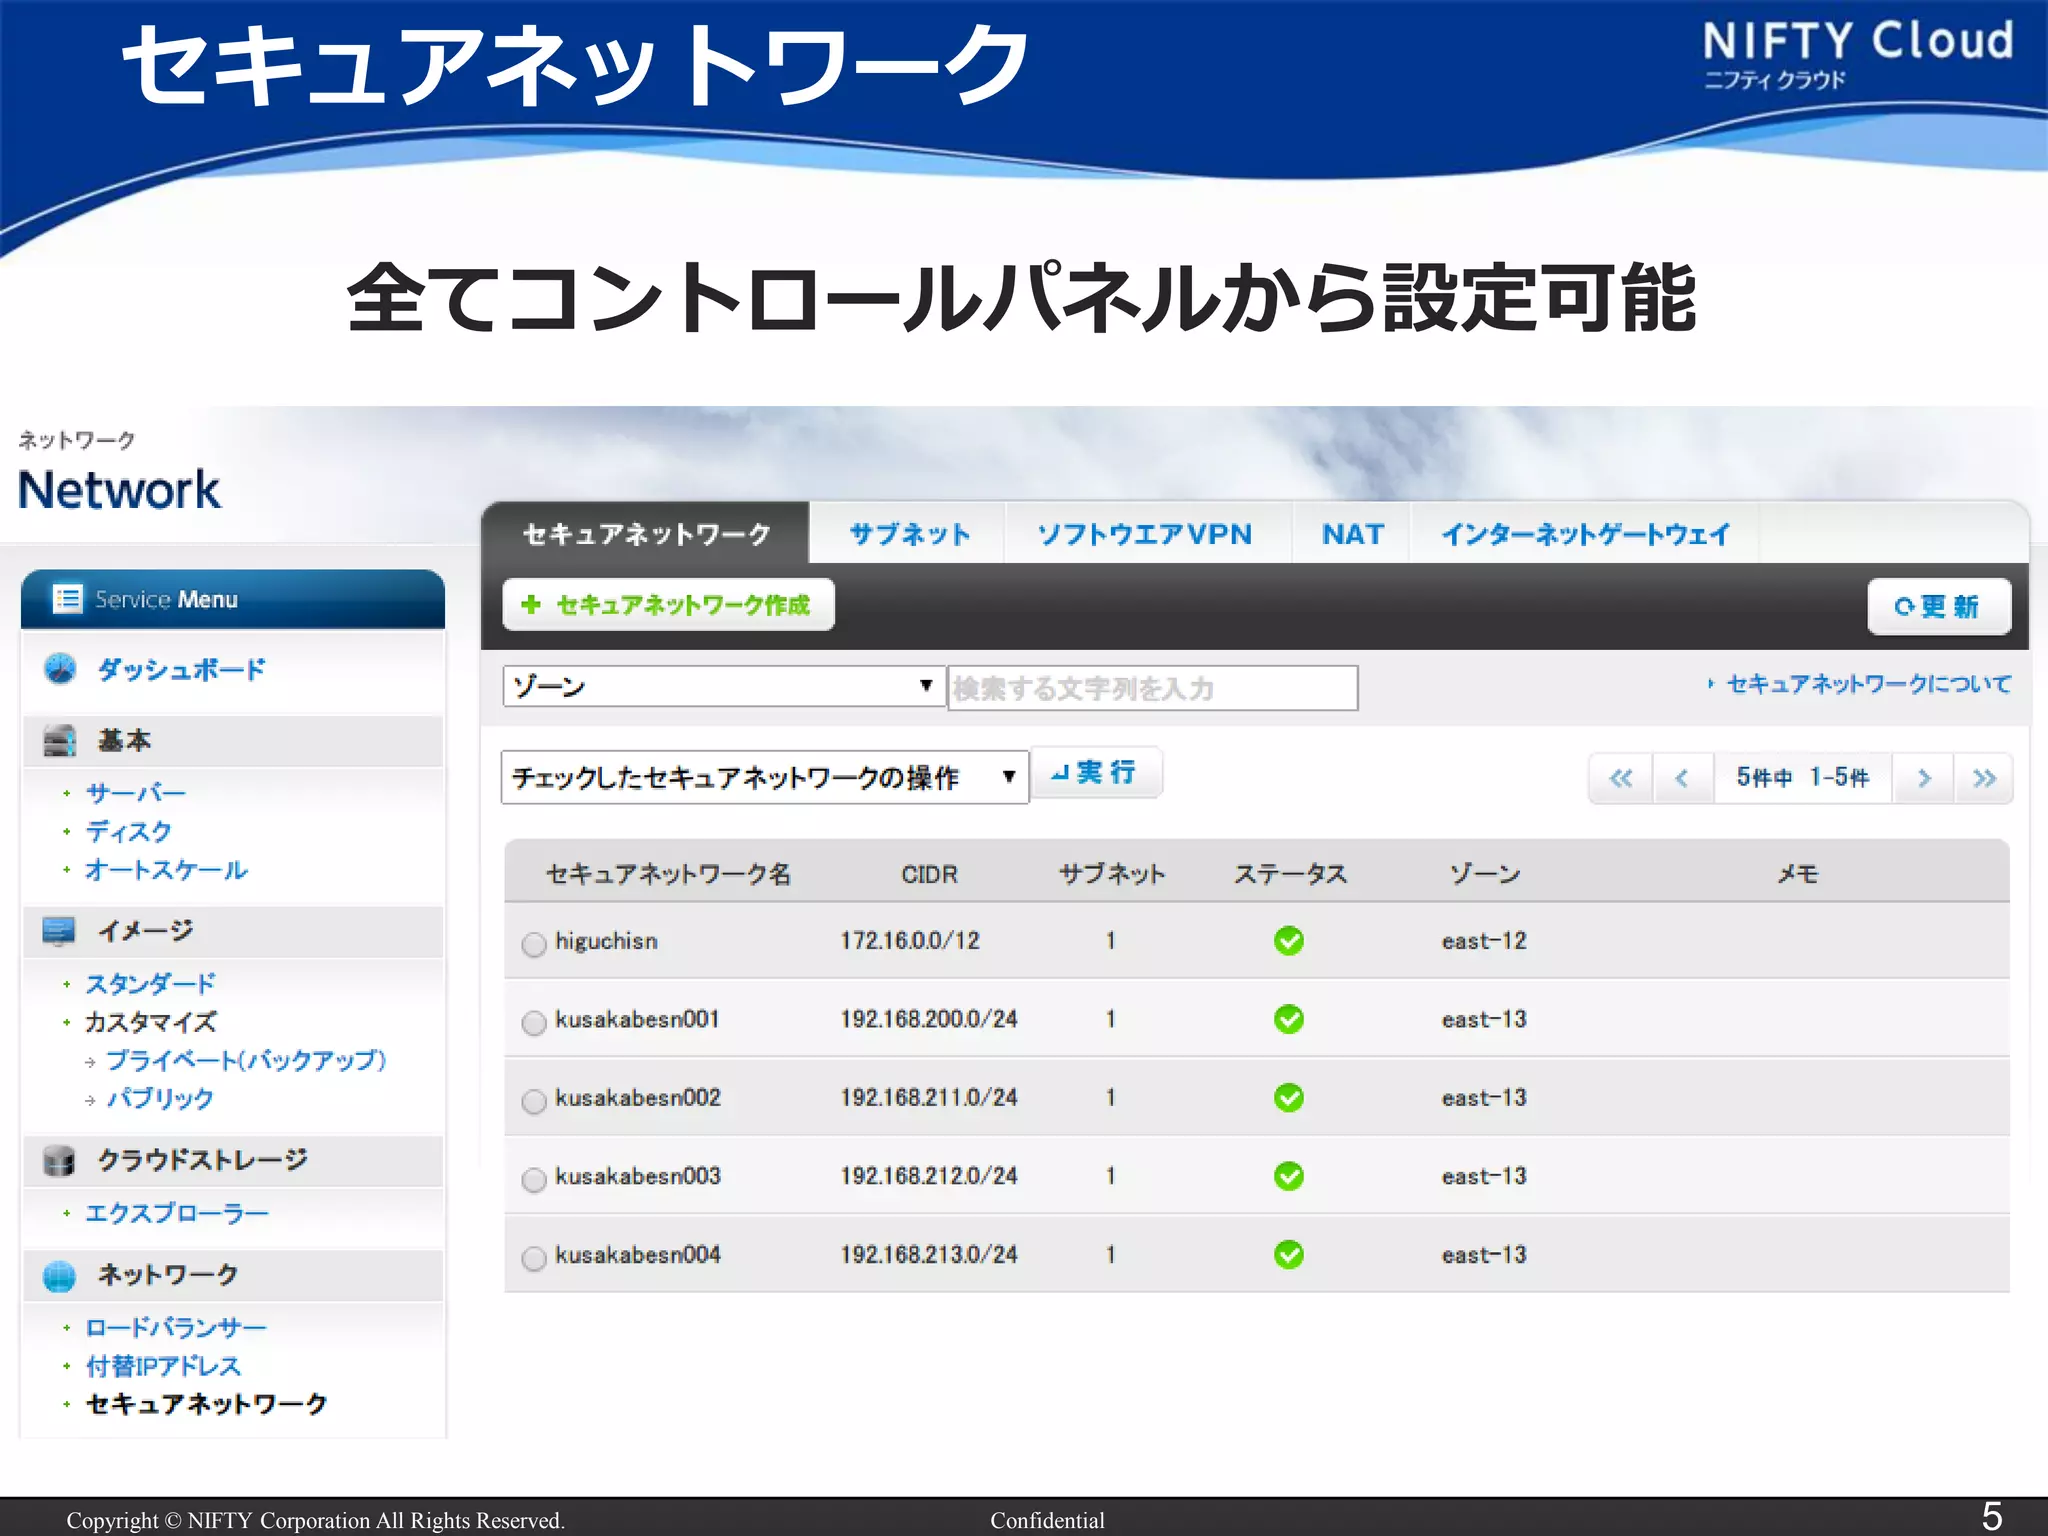Select the higuchisn radio button
The image size is (2048, 1536).
click(x=534, y=944)
